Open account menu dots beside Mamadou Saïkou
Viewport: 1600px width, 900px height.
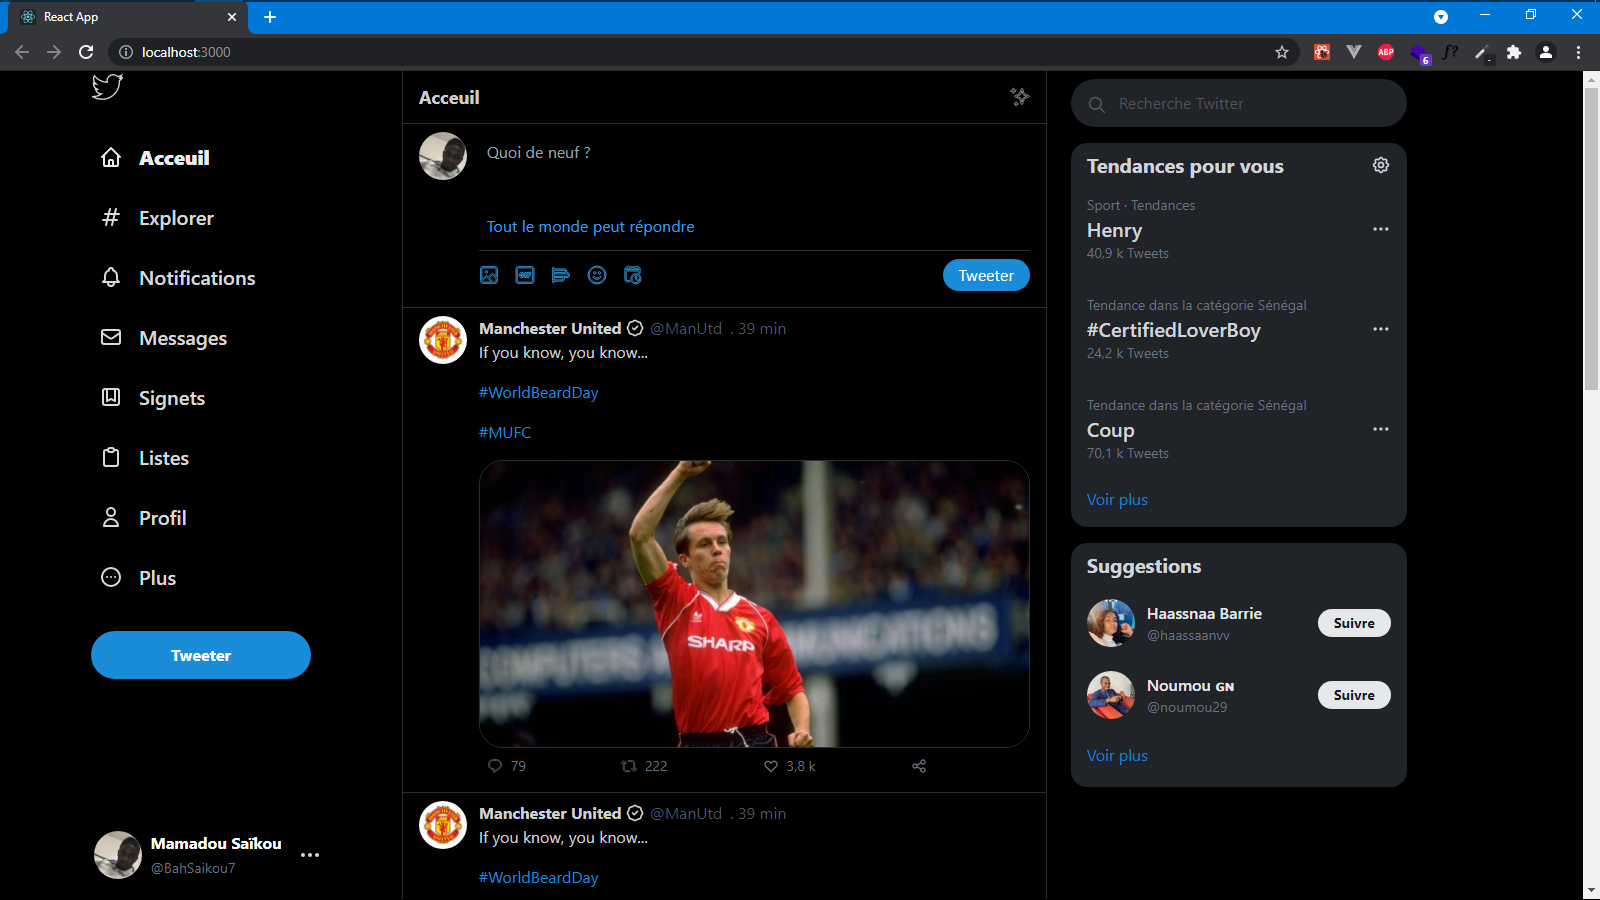[310, 855]
